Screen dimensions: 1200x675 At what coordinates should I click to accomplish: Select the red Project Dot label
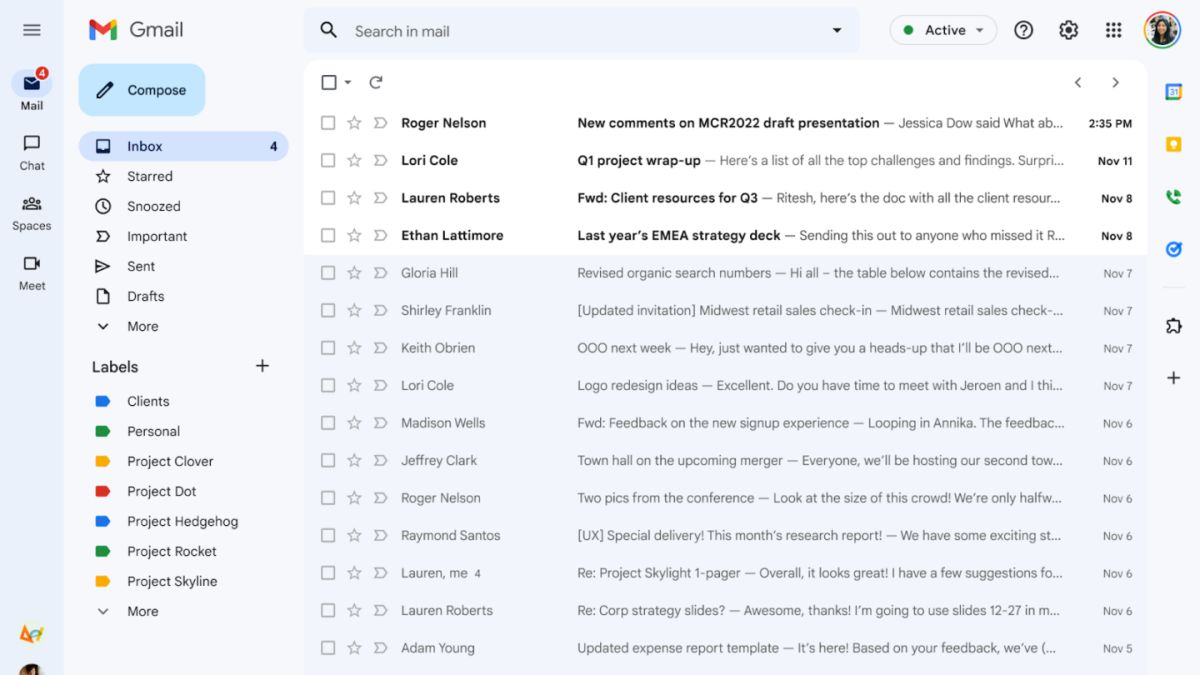point(161,491)
